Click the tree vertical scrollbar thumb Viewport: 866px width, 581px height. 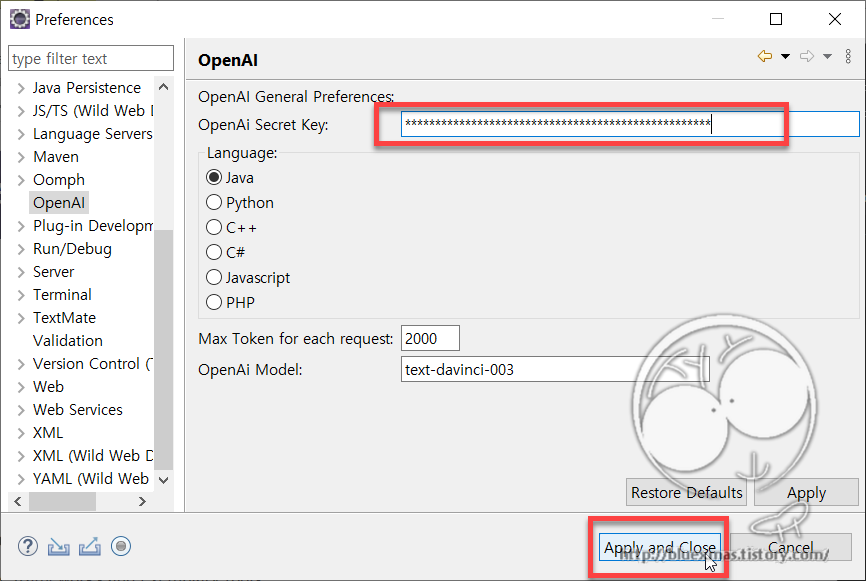tap(163, 349)
